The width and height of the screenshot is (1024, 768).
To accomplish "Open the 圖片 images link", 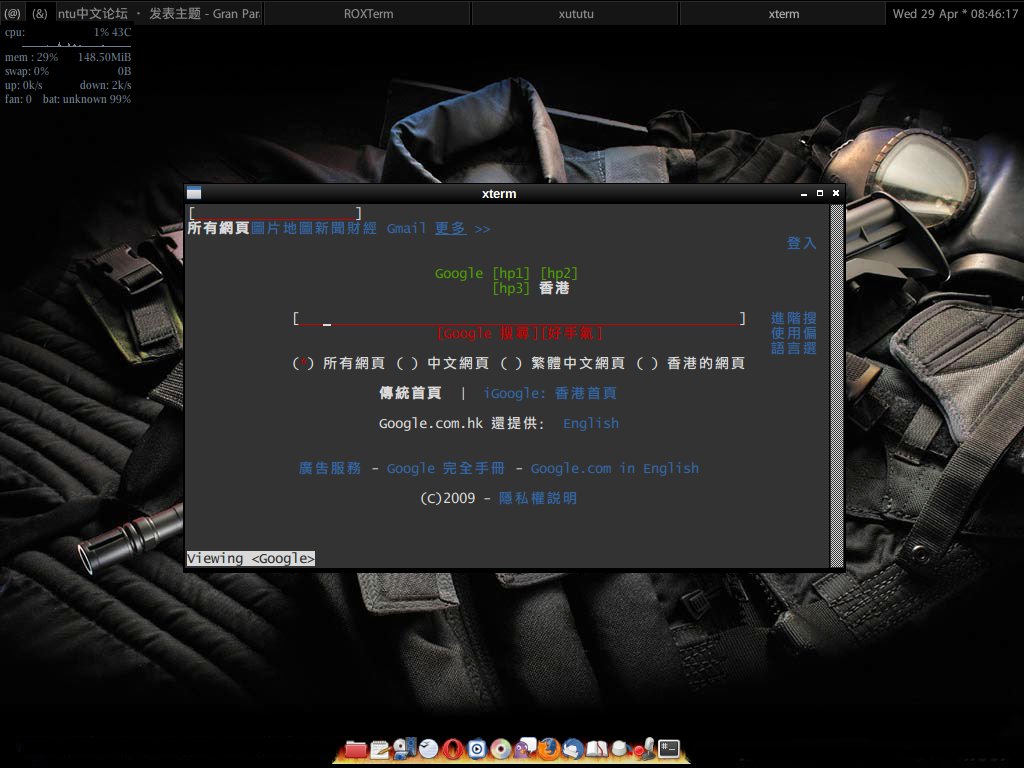I will pyautogui.click(x=266, y=229).
